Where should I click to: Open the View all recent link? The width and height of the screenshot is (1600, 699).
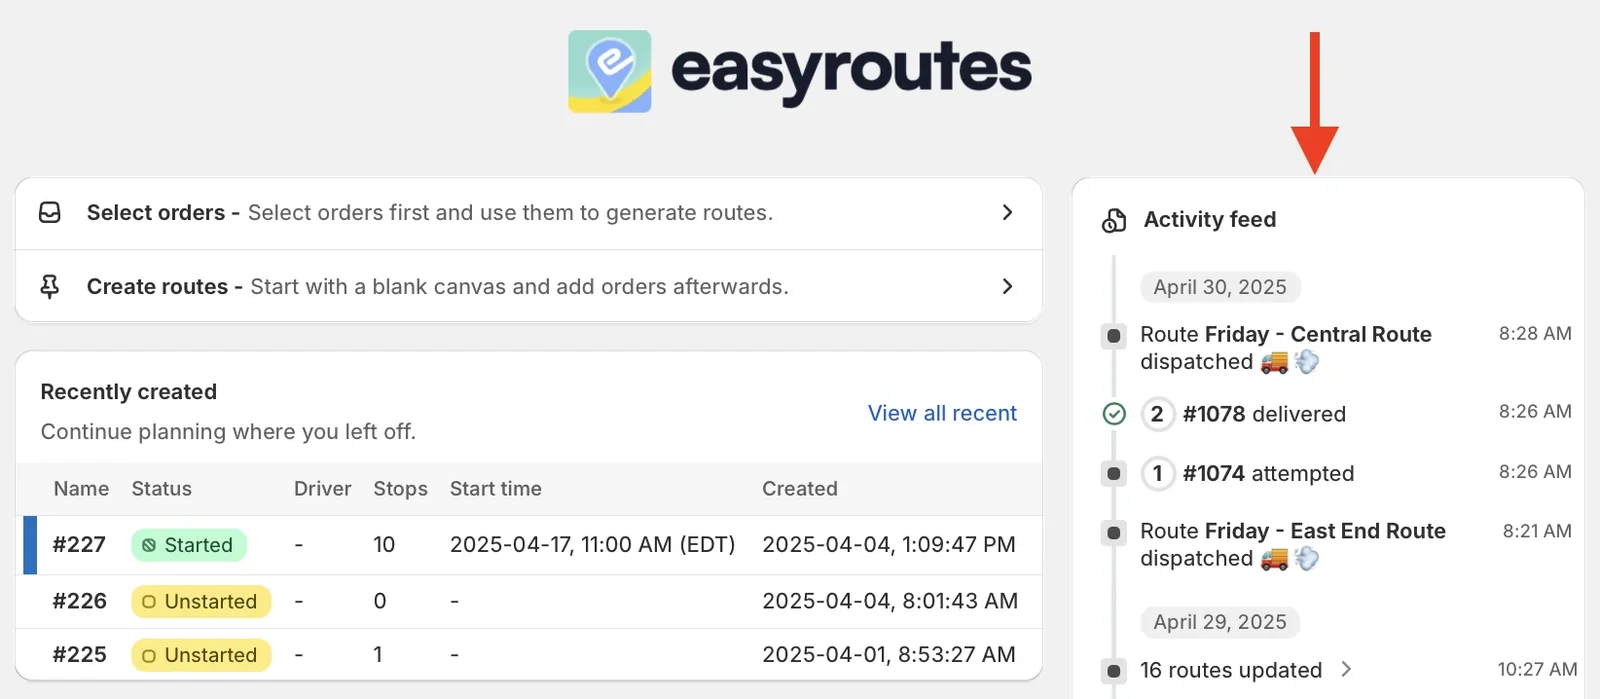[942, 413]
